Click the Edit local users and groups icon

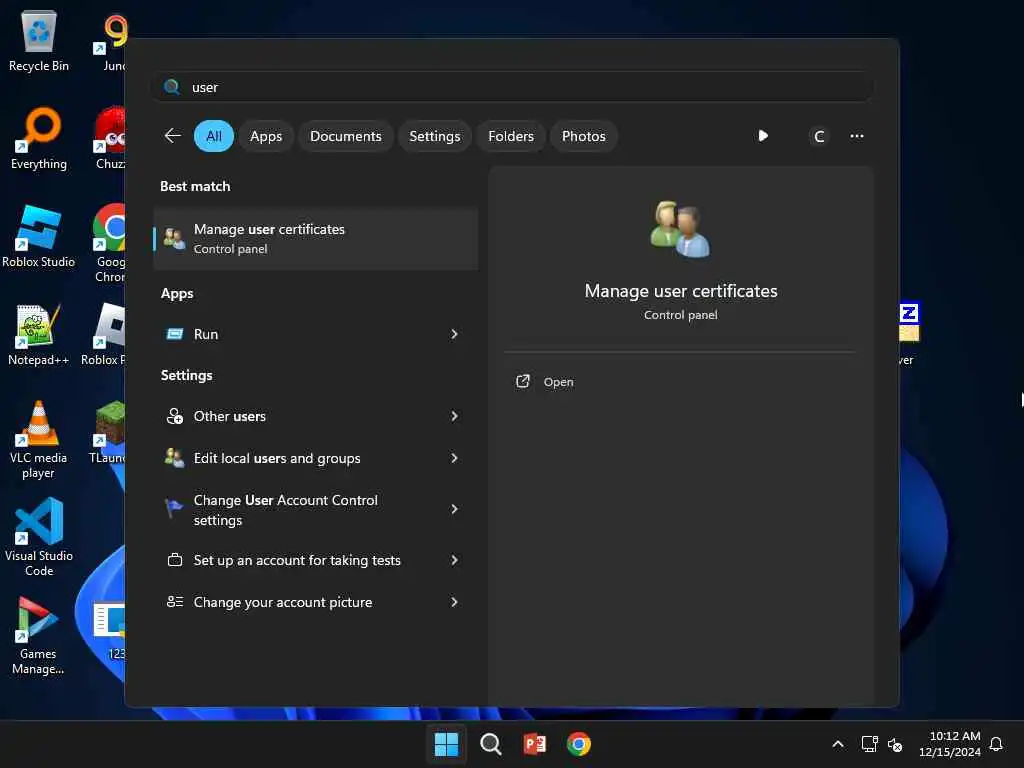point(174,458)
